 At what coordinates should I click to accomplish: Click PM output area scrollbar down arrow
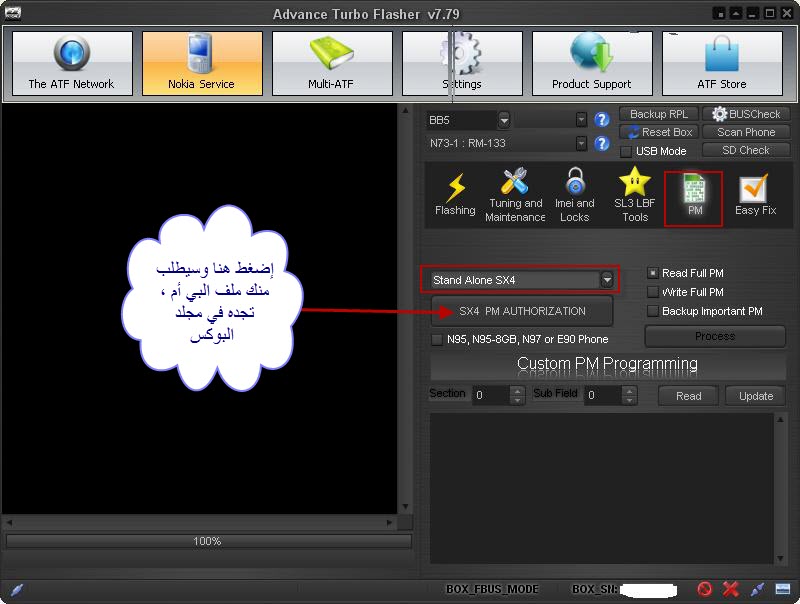tap(780, 558)
